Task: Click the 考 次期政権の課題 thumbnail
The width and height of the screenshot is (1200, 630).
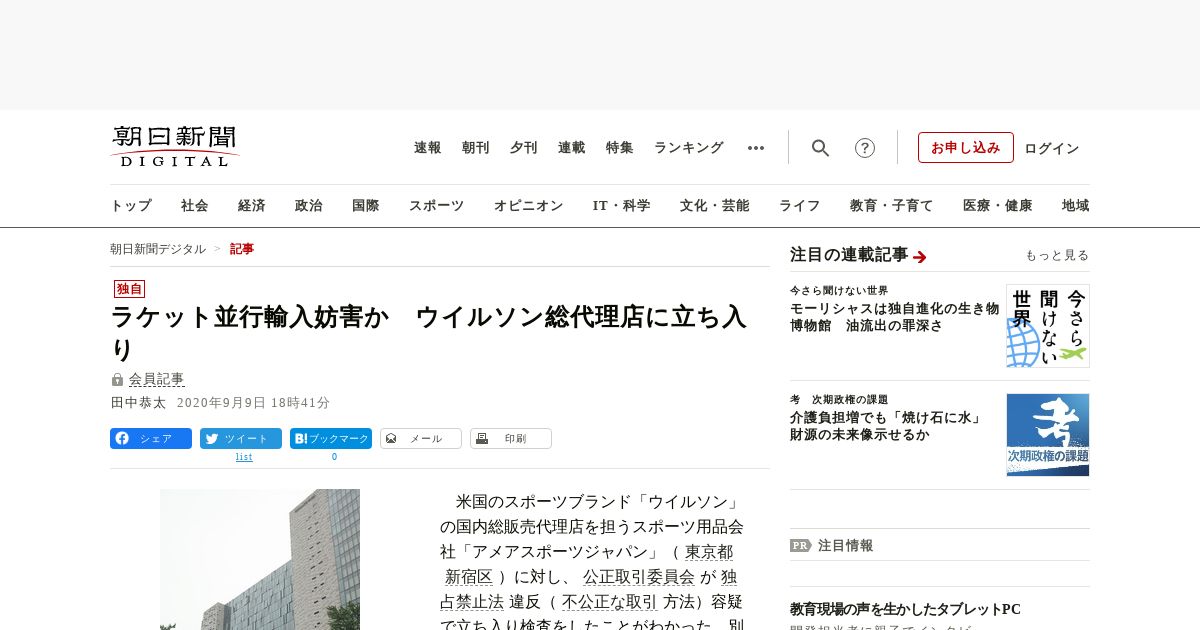Action: tap(1048, 435)
